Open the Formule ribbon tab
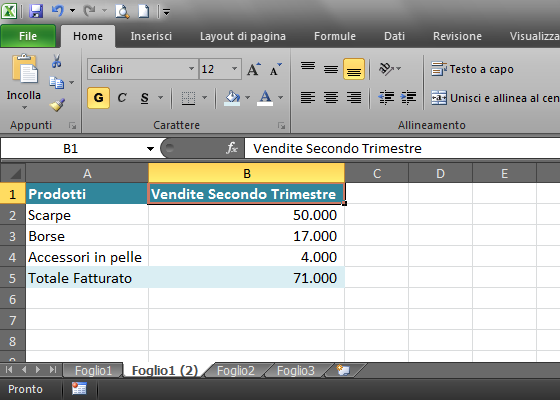This screenshot has width=560, height=400. (335, 36)
